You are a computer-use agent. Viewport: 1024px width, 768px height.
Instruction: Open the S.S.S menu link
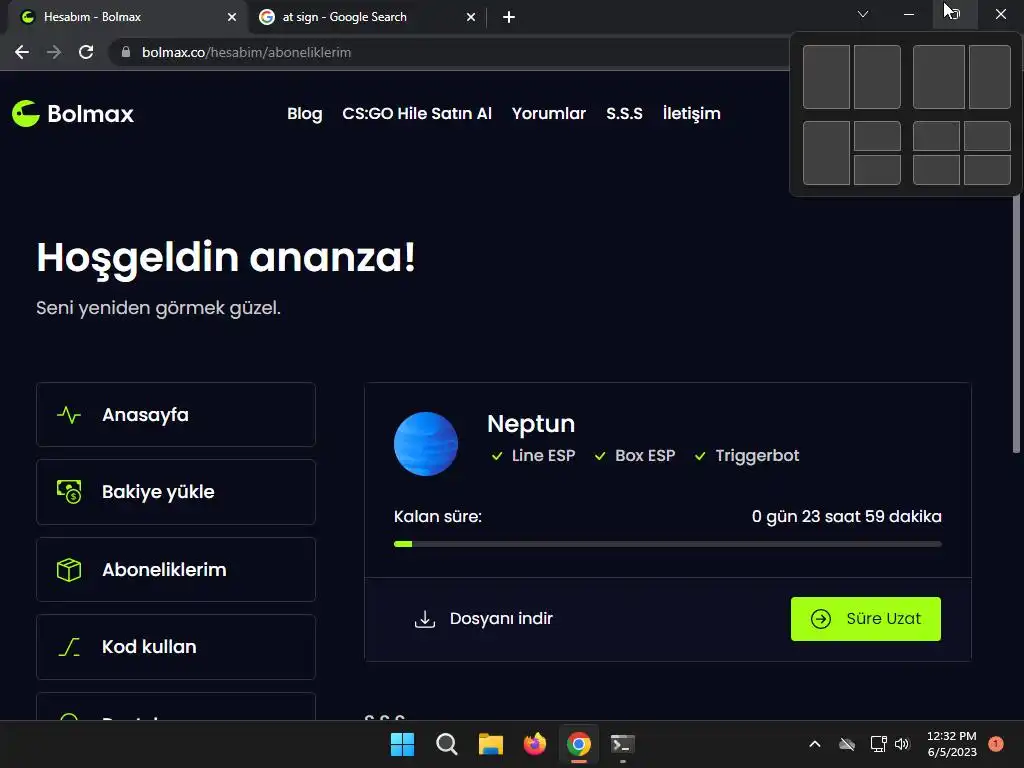(624, 114)
